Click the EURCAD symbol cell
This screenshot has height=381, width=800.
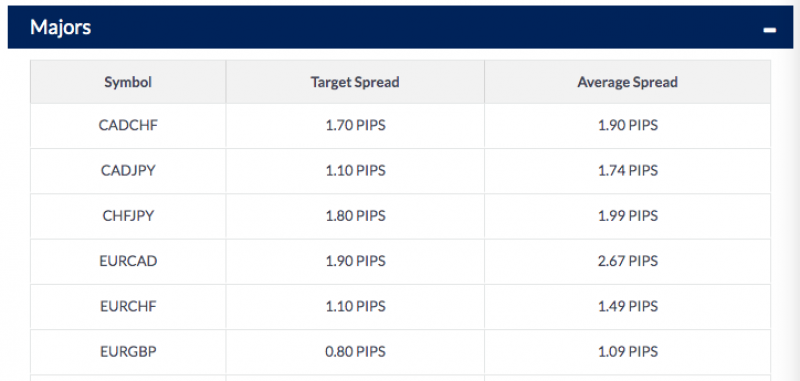[128, 261]
